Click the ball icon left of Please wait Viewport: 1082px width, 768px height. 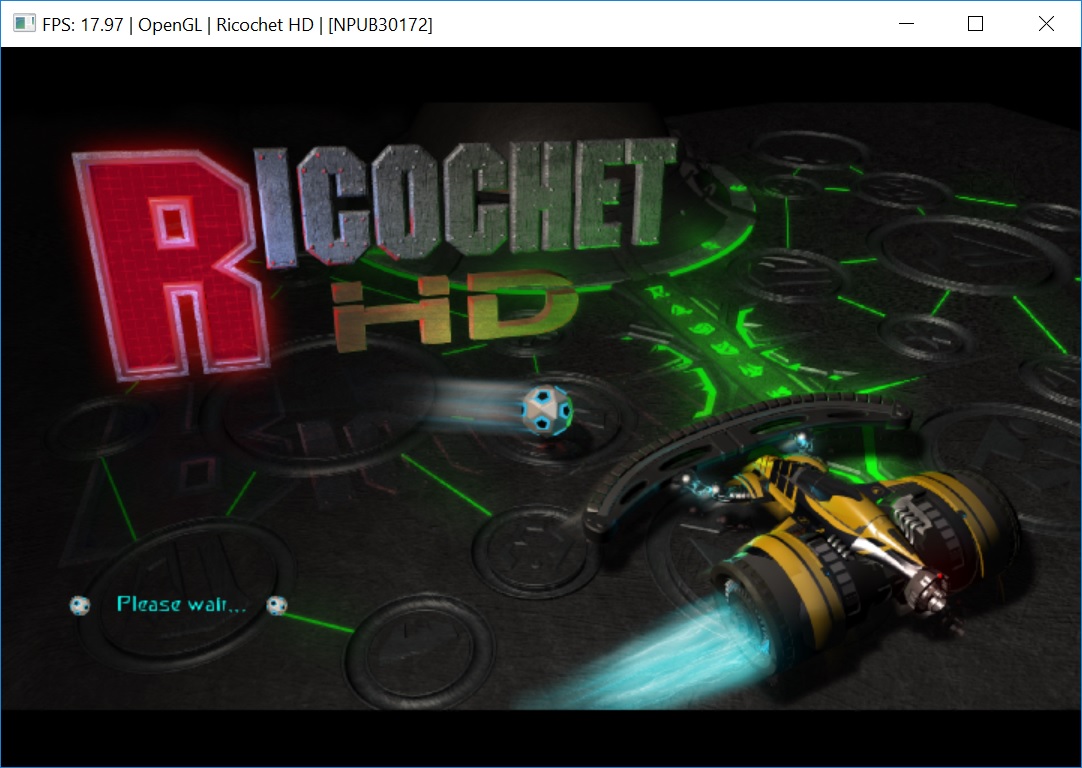(x=80, y=605)
